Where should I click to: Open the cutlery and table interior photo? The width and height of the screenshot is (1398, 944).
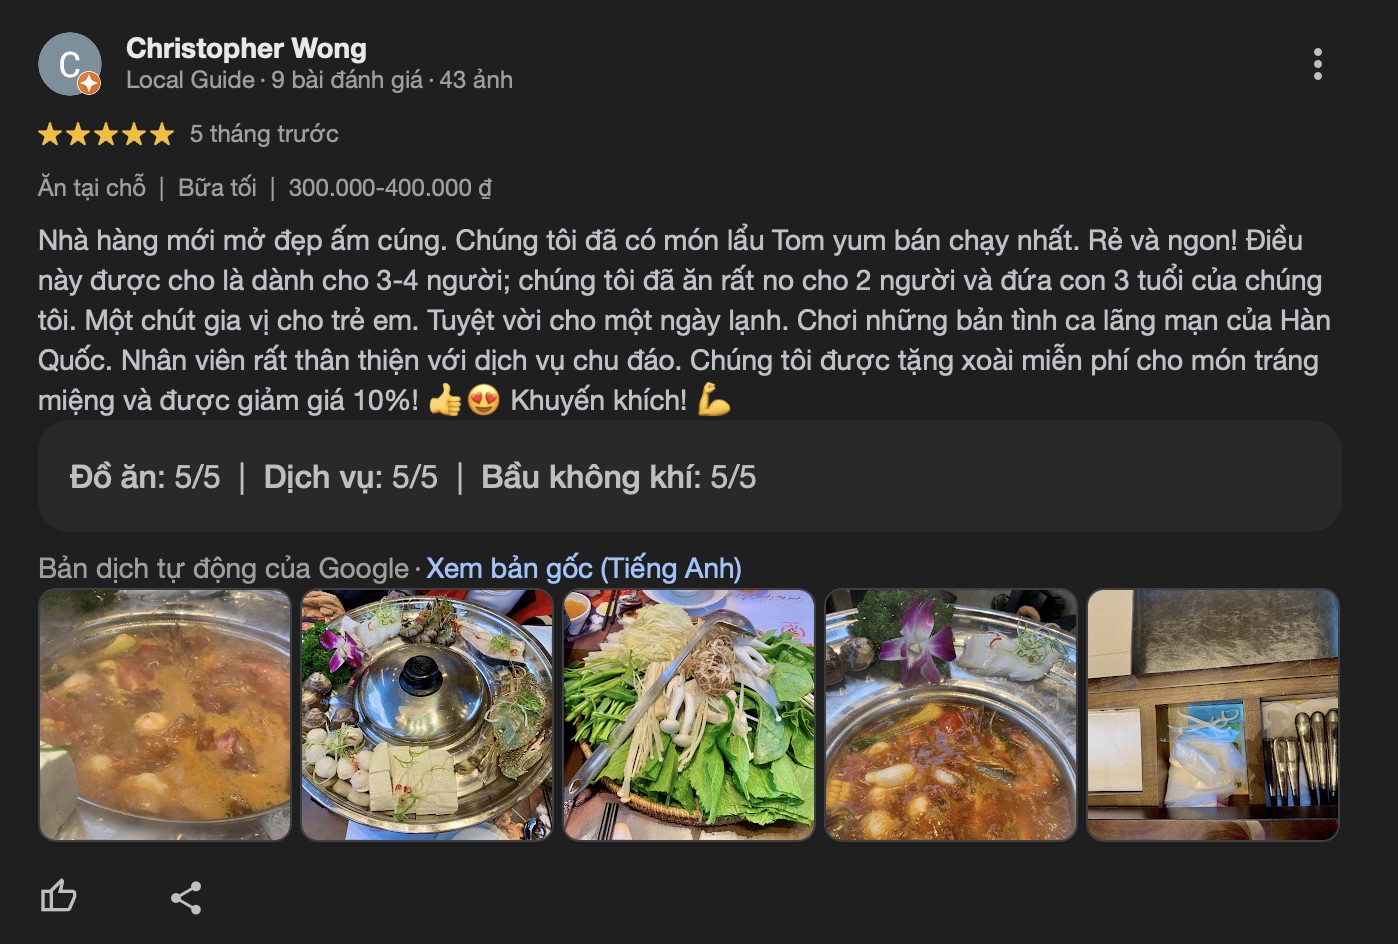[x=1213, y=715]
